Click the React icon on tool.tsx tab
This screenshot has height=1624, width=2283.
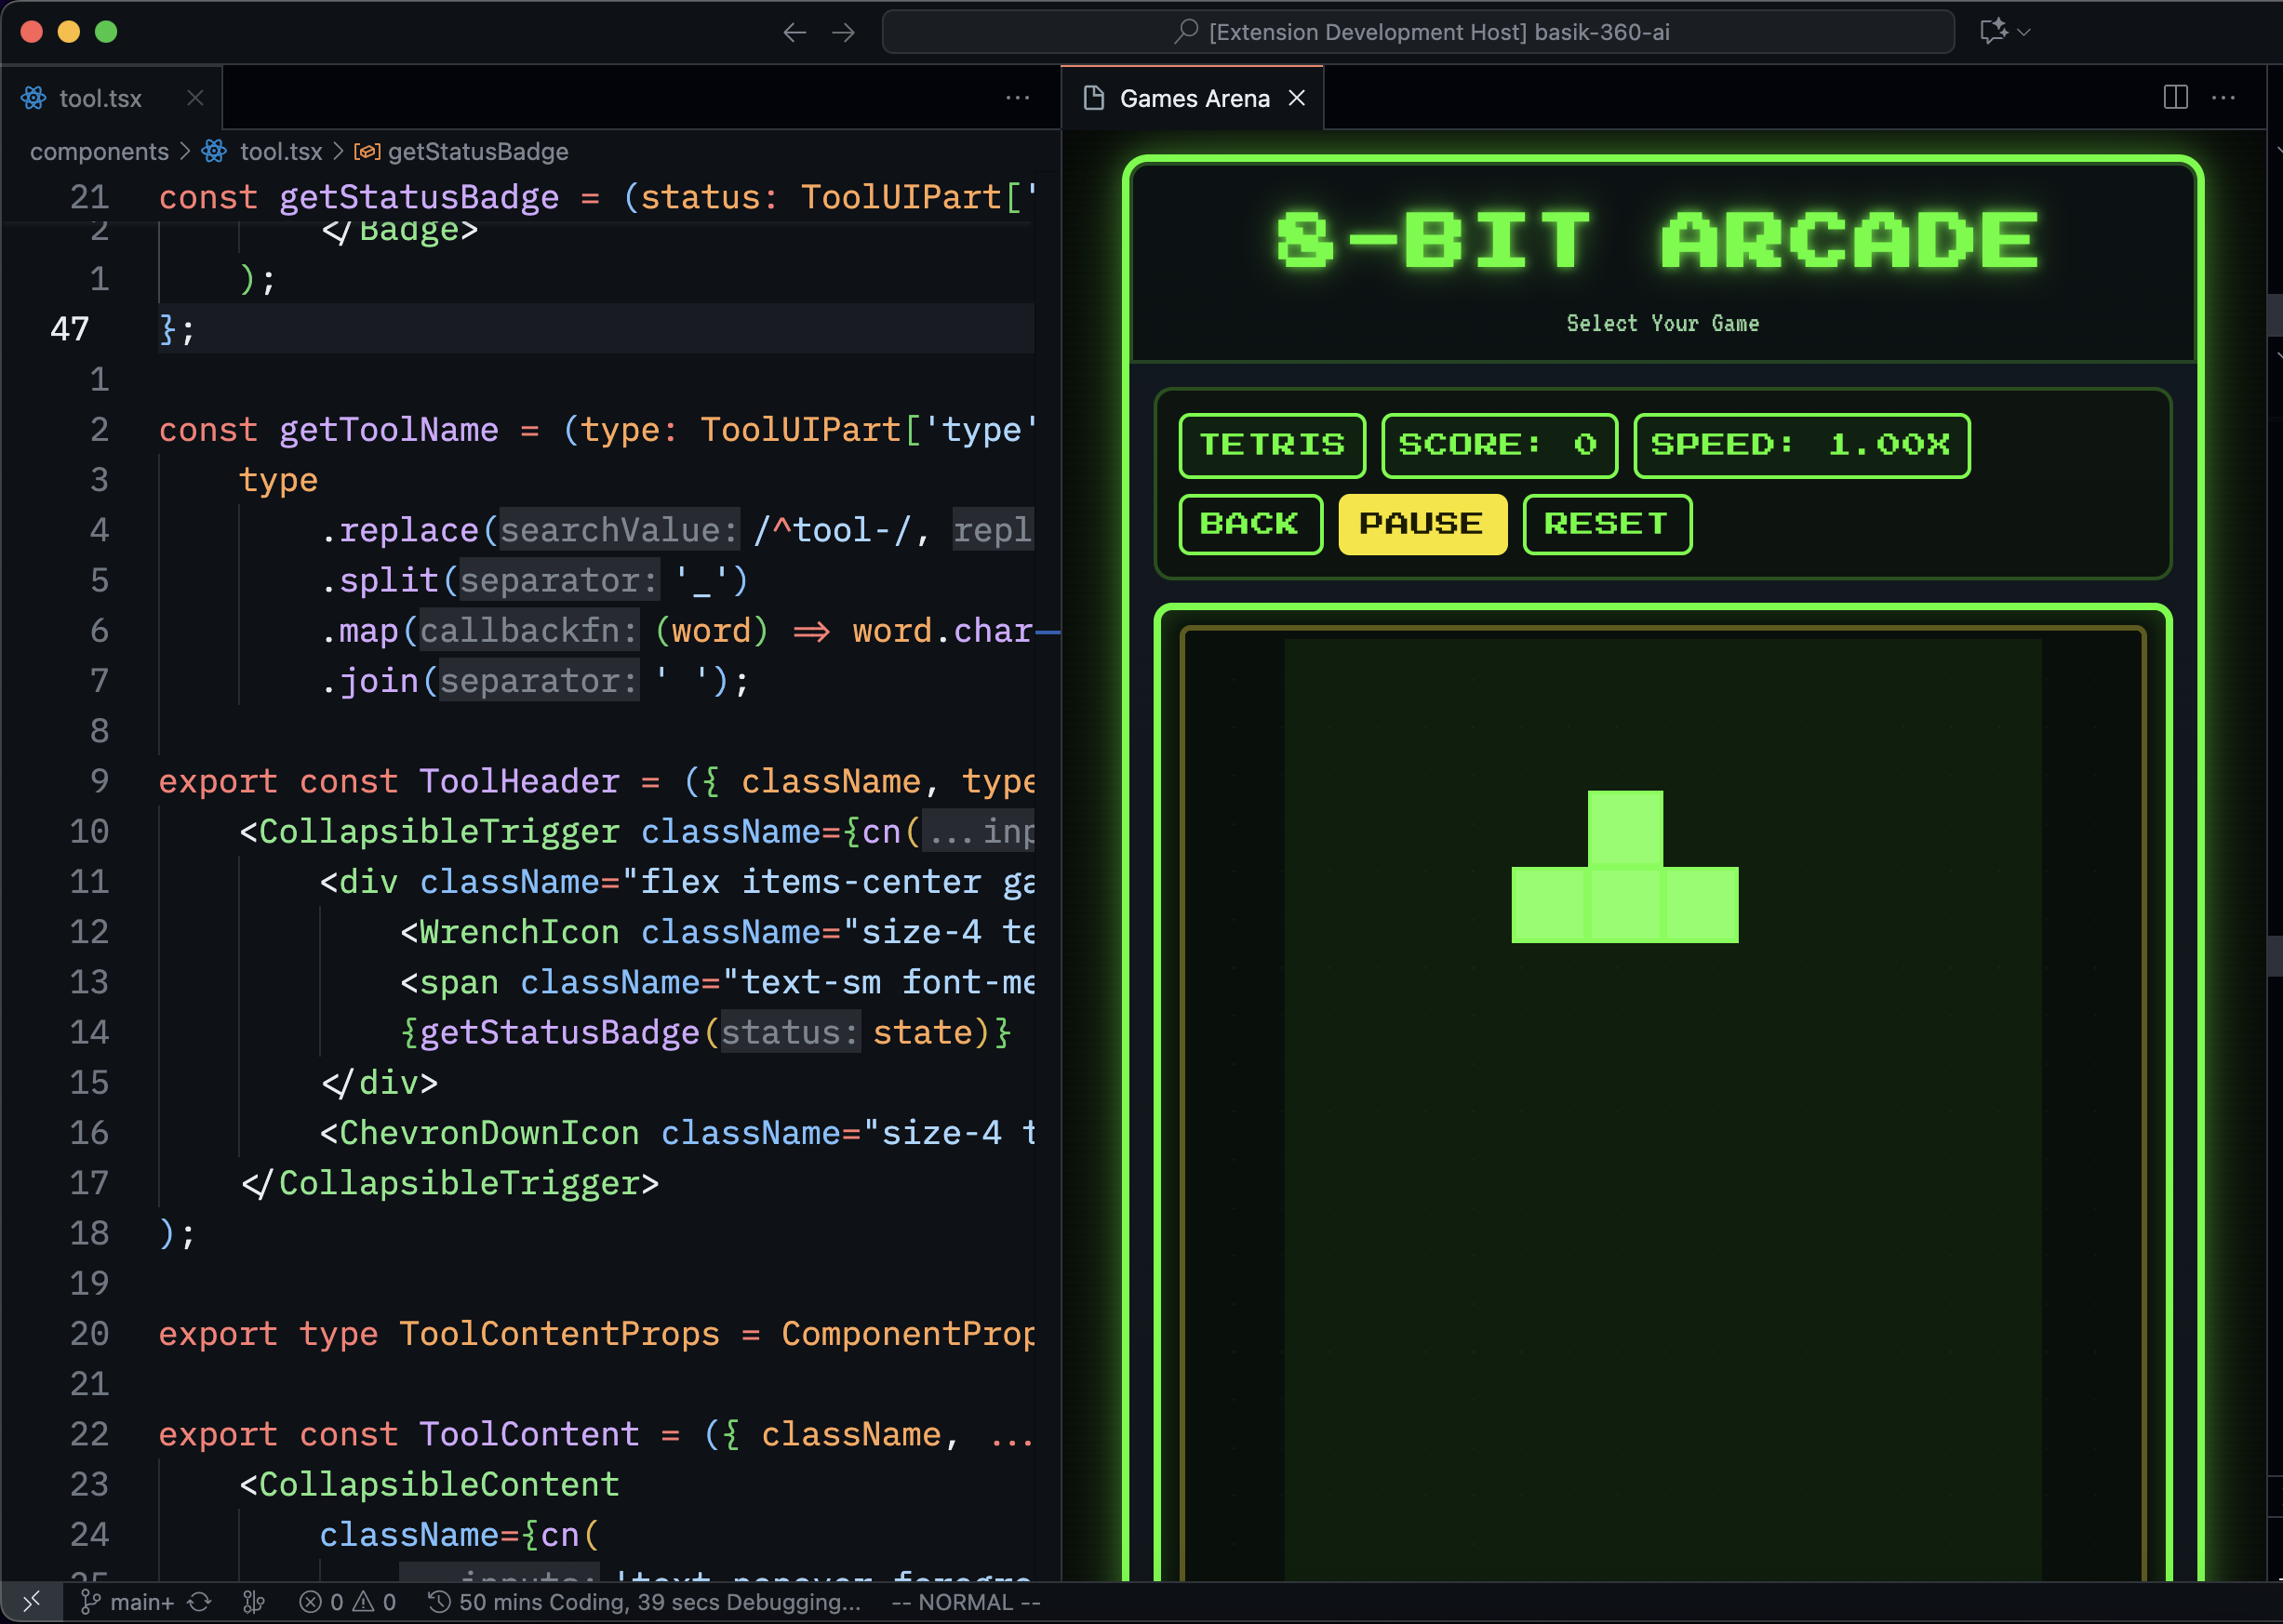(x=34, y=98)
